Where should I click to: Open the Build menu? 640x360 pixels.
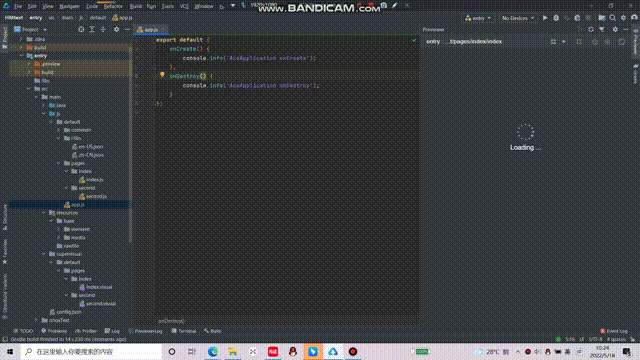[x=136, y=6]
